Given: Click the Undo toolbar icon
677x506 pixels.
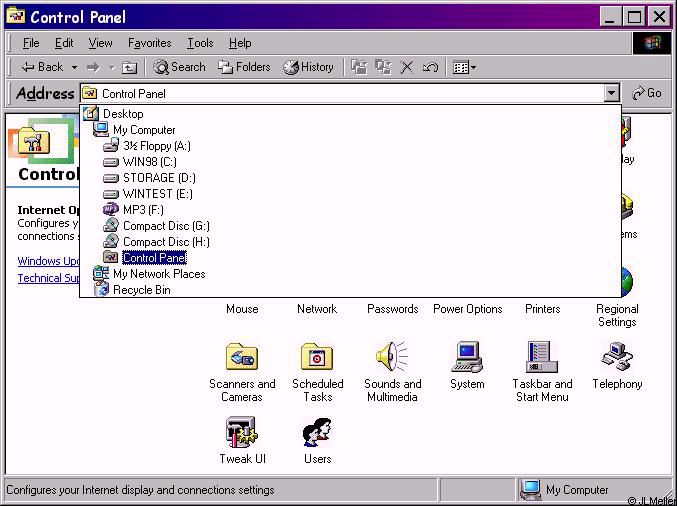Looking at the screenshot, I should 430,67.
